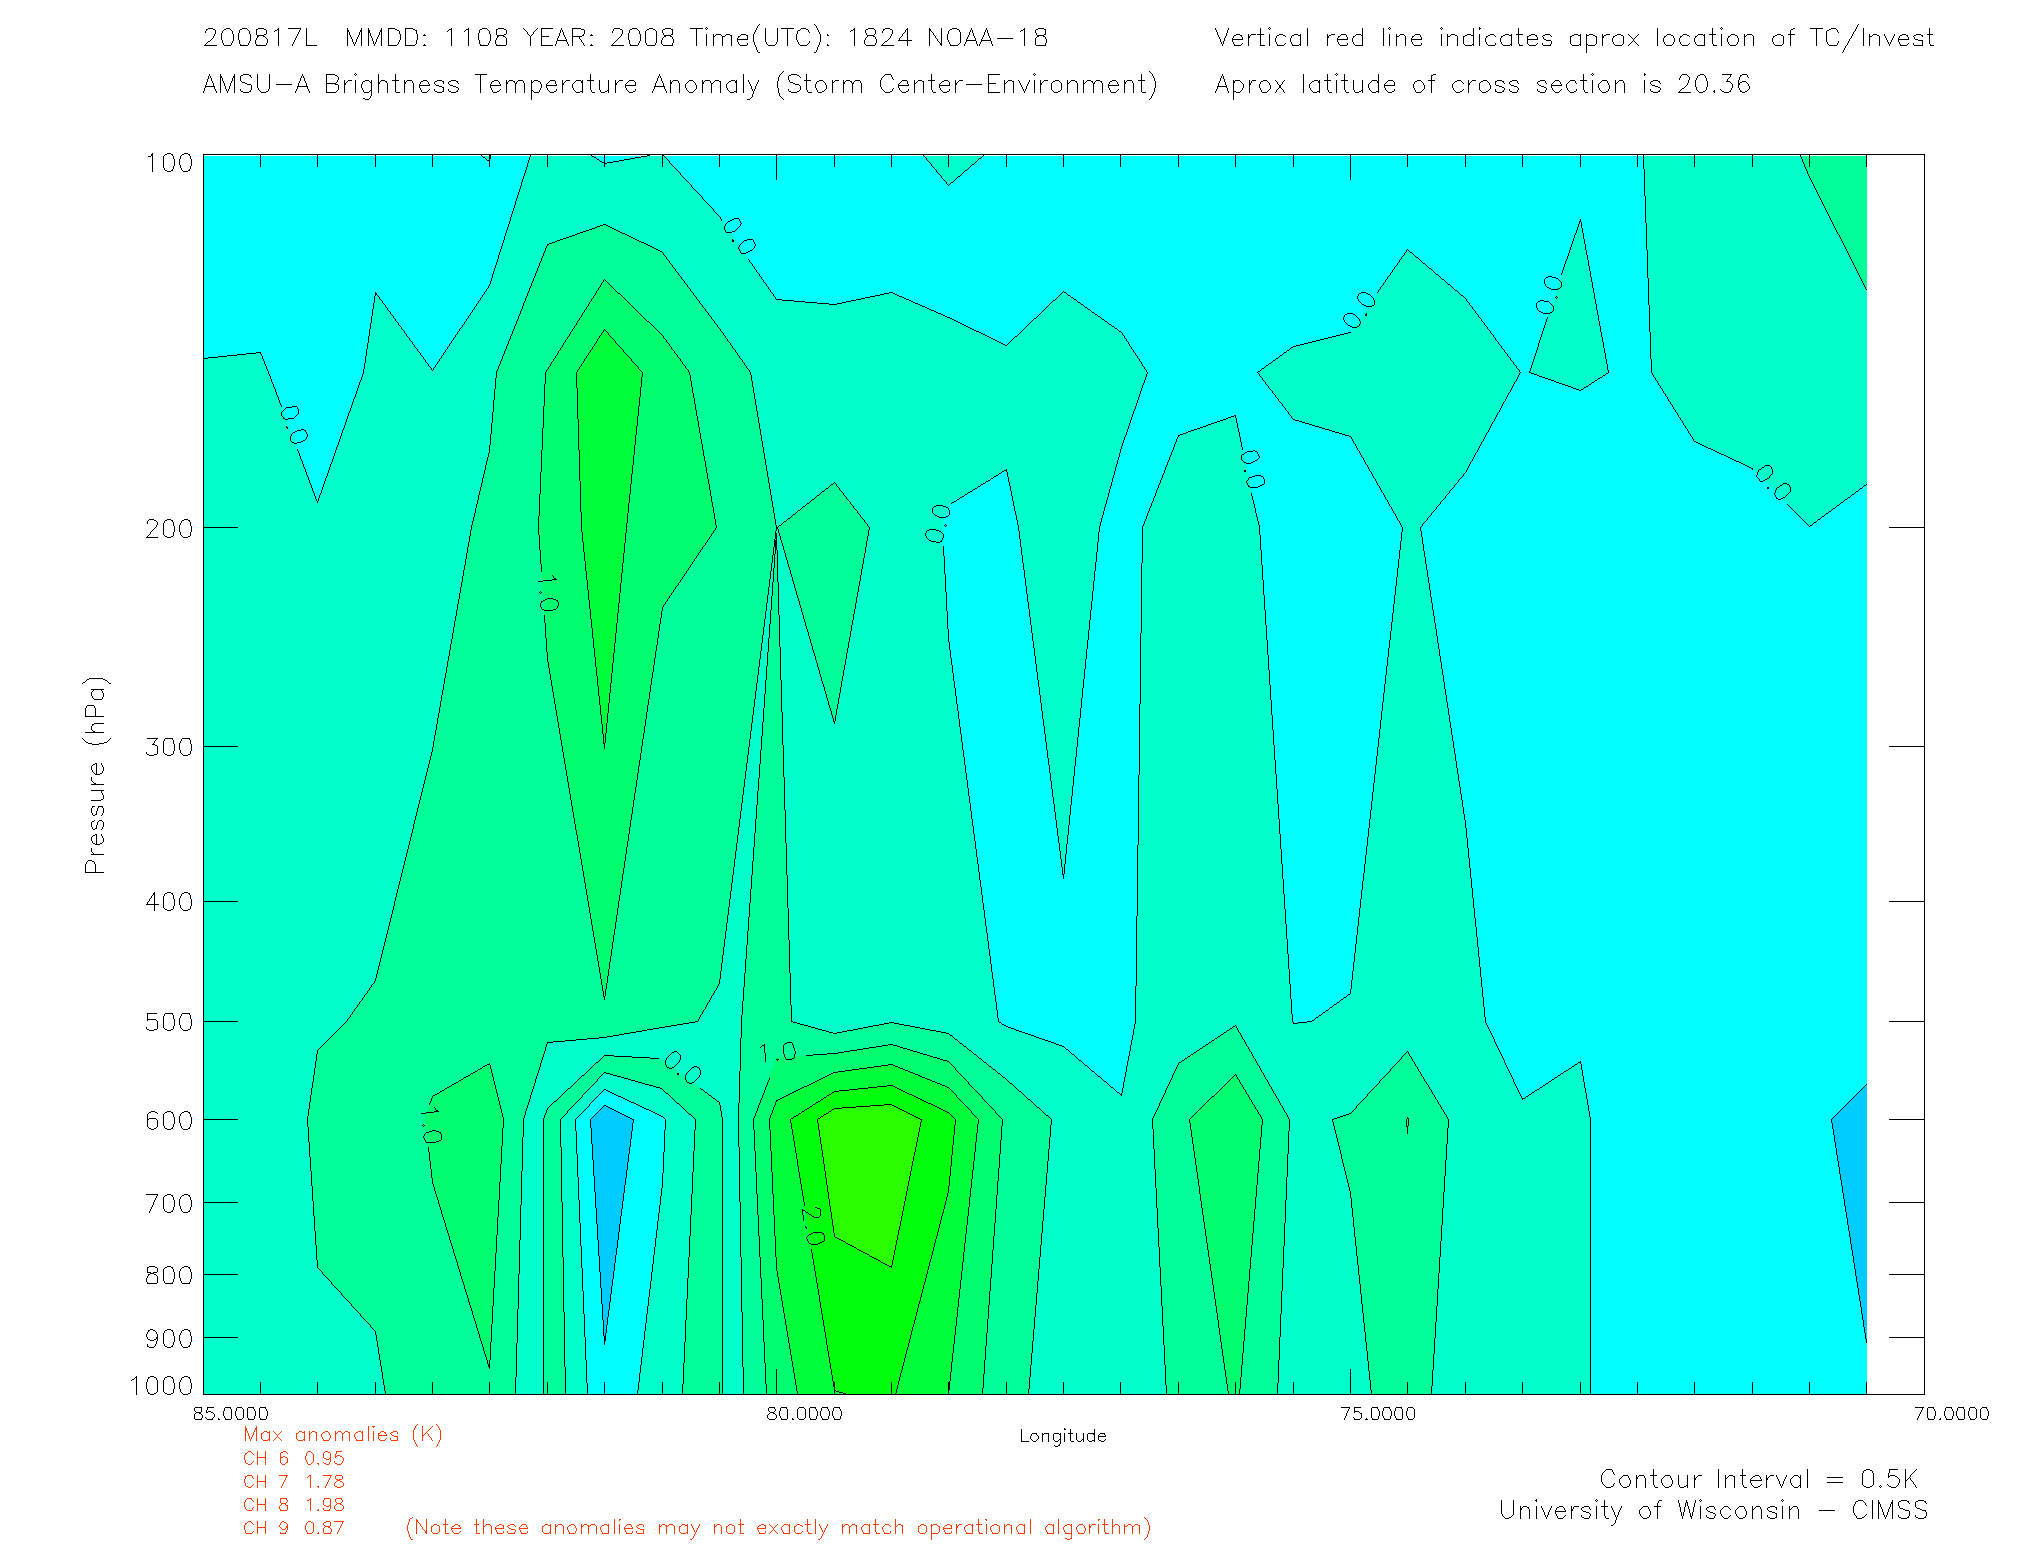Click the 100 pressure axis label
2025x1550 pixels.
click(x=169, y=162)
